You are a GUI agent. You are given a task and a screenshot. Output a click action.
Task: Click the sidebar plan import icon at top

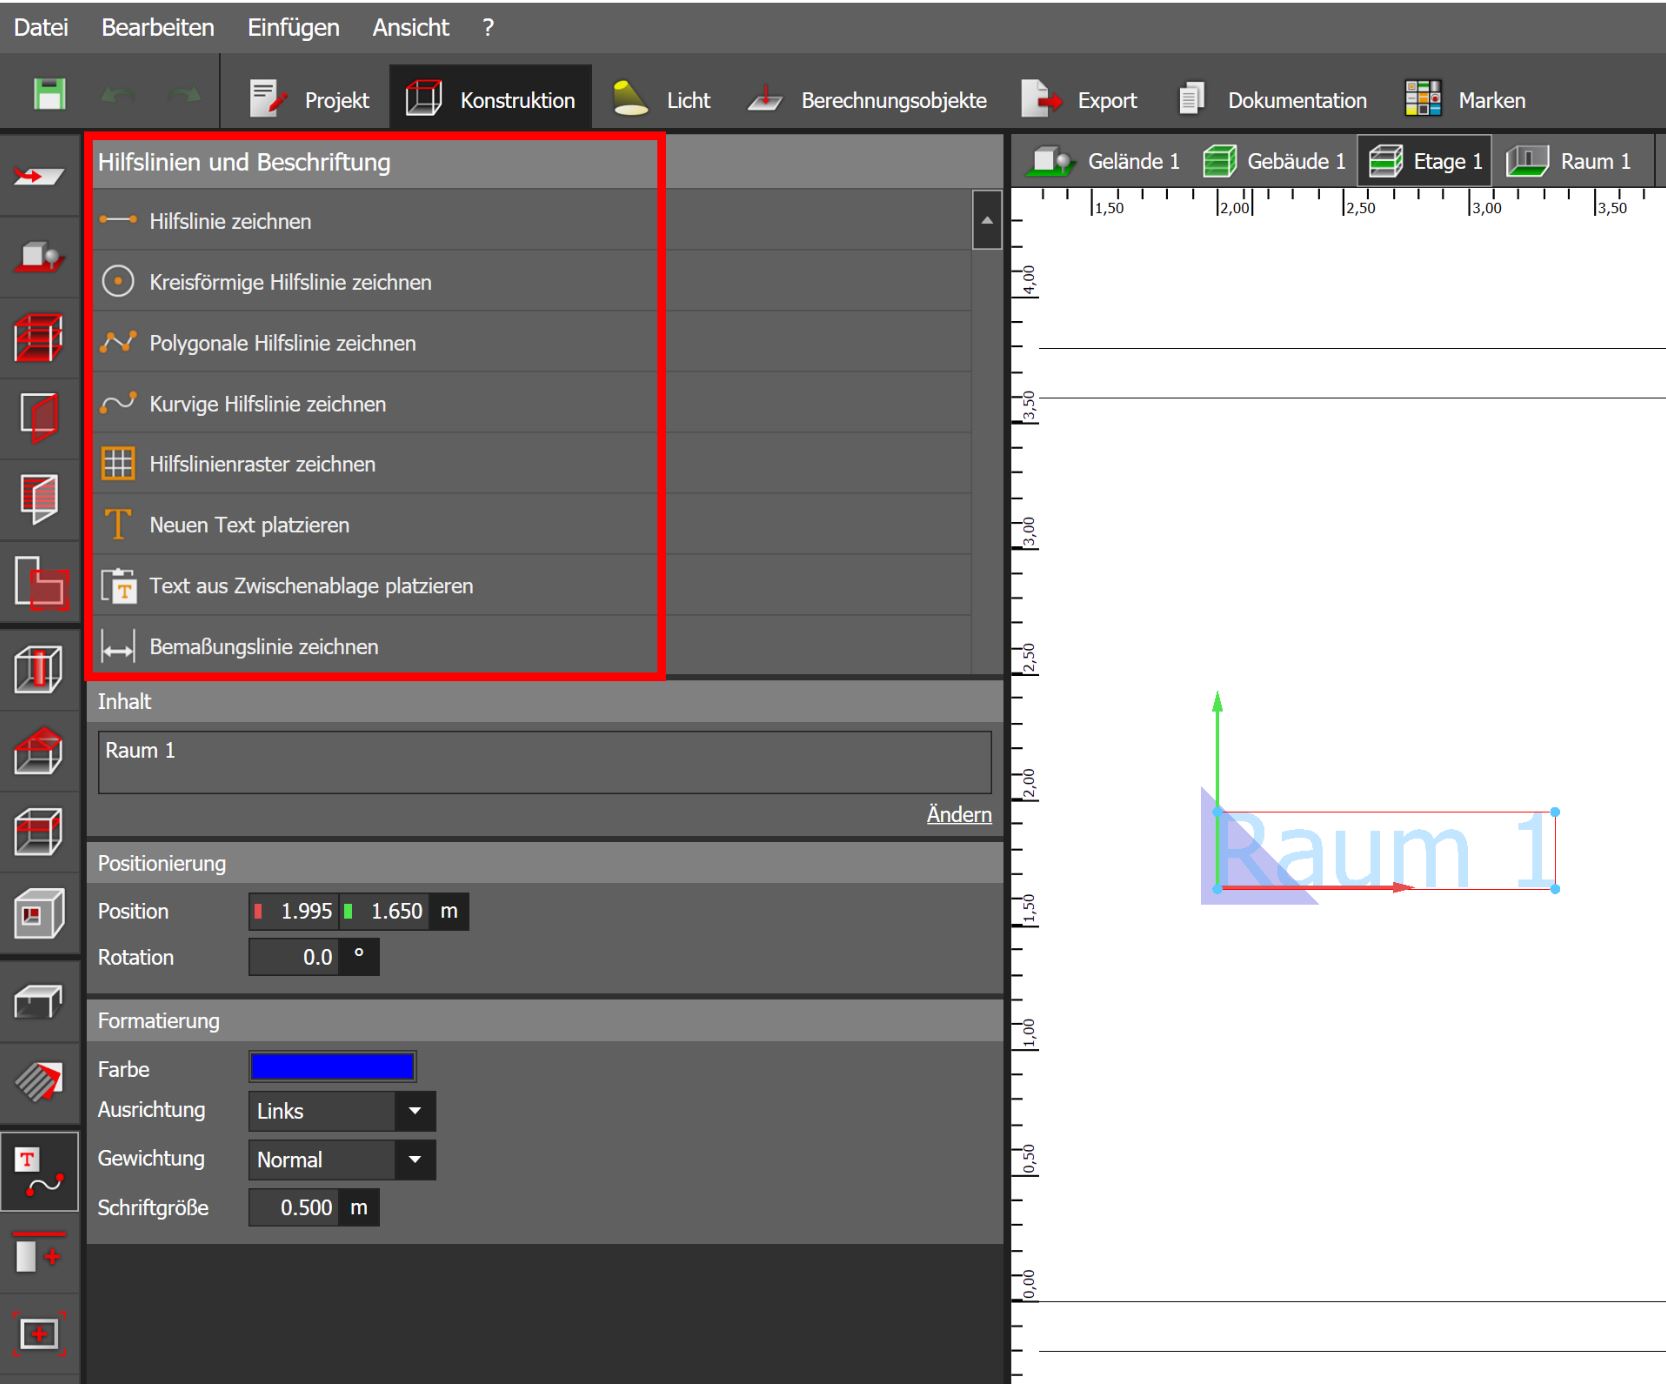click(x=40, y=176)
